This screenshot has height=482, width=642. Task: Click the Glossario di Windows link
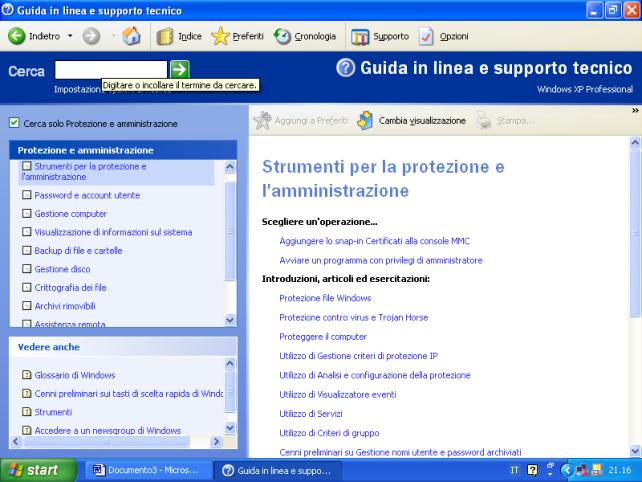point(75,375)
